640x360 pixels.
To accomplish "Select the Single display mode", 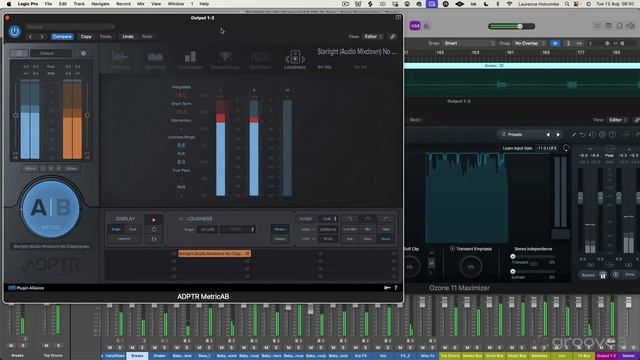I will 116,229.
